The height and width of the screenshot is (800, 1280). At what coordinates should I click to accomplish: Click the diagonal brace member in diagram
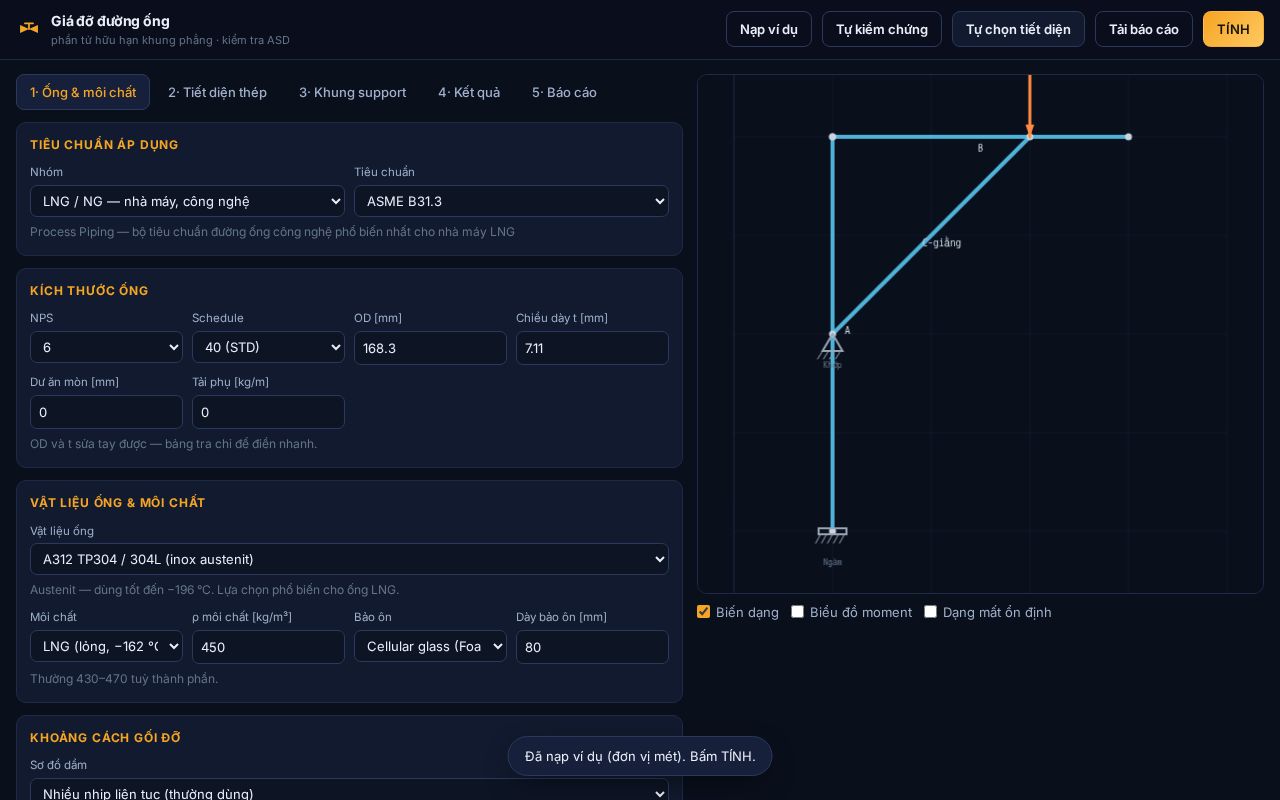pyautogui.click(x=931, y=235)
